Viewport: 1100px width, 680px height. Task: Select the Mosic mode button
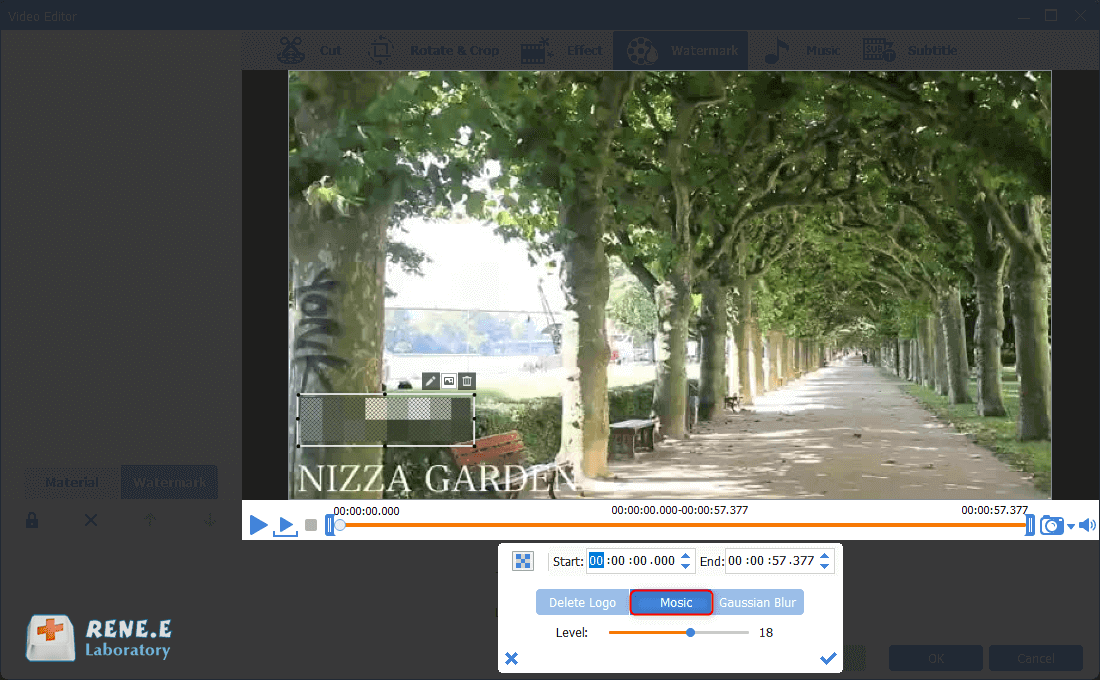point(671,602)
